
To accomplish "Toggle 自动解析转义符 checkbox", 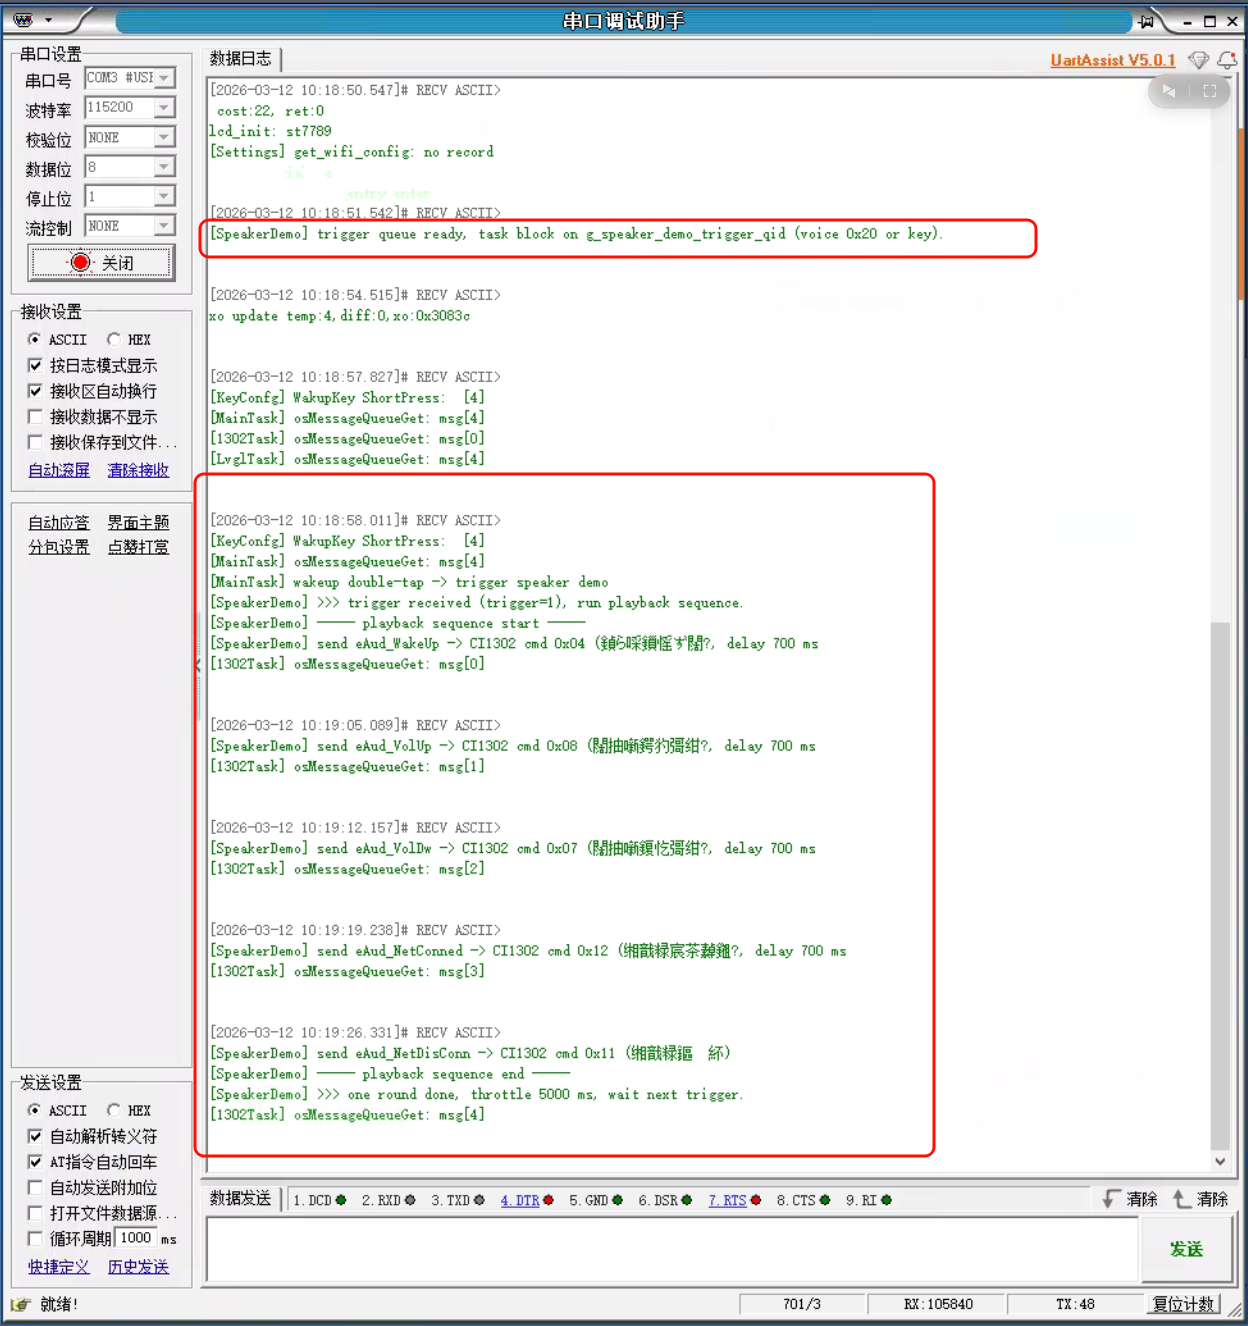I will [x=35, y=1137].
